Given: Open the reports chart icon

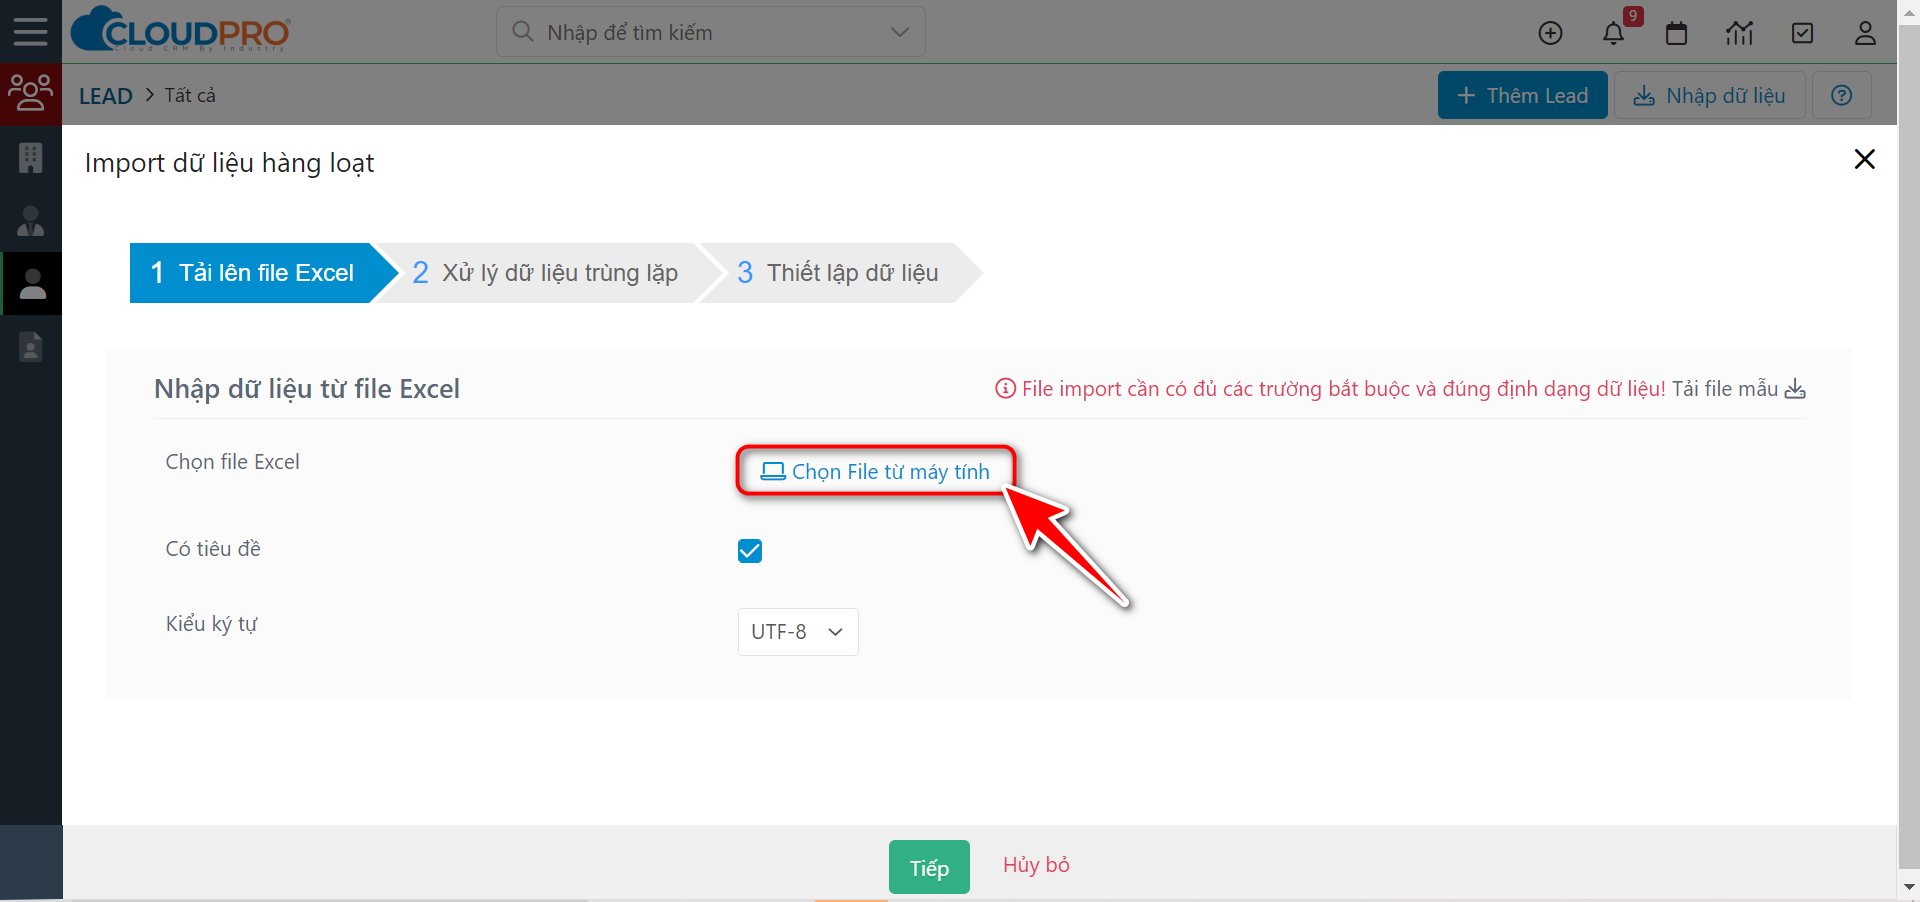Looking at the screenshot, I should 1739,33.
